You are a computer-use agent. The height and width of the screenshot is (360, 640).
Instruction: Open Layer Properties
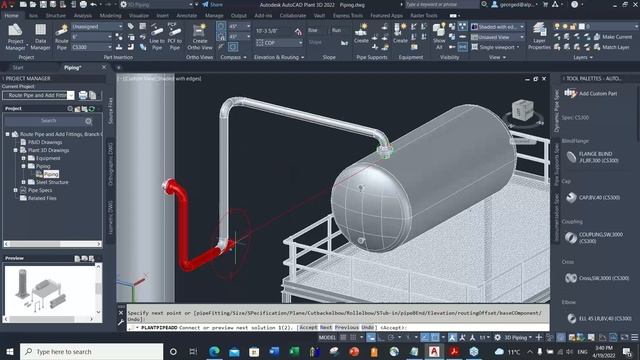[x=539, y=37]
